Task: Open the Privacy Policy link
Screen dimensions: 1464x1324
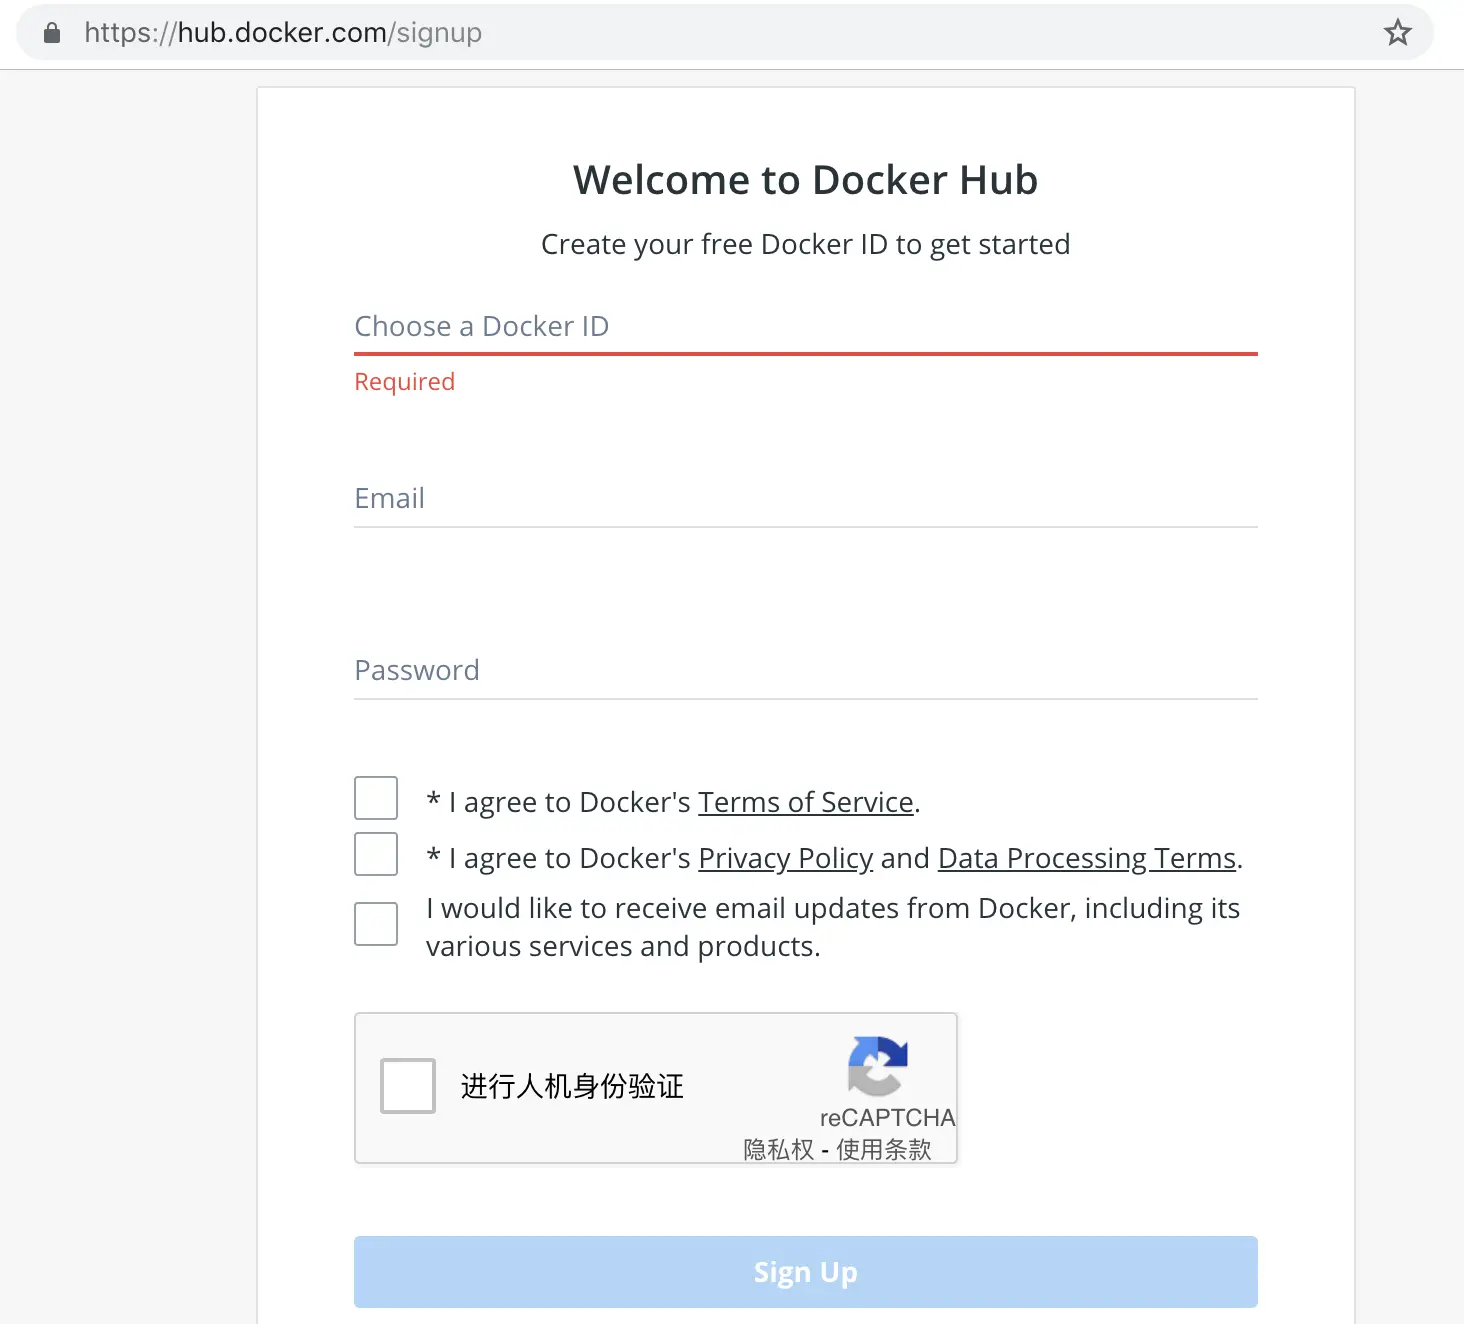Action: (786, 858)
